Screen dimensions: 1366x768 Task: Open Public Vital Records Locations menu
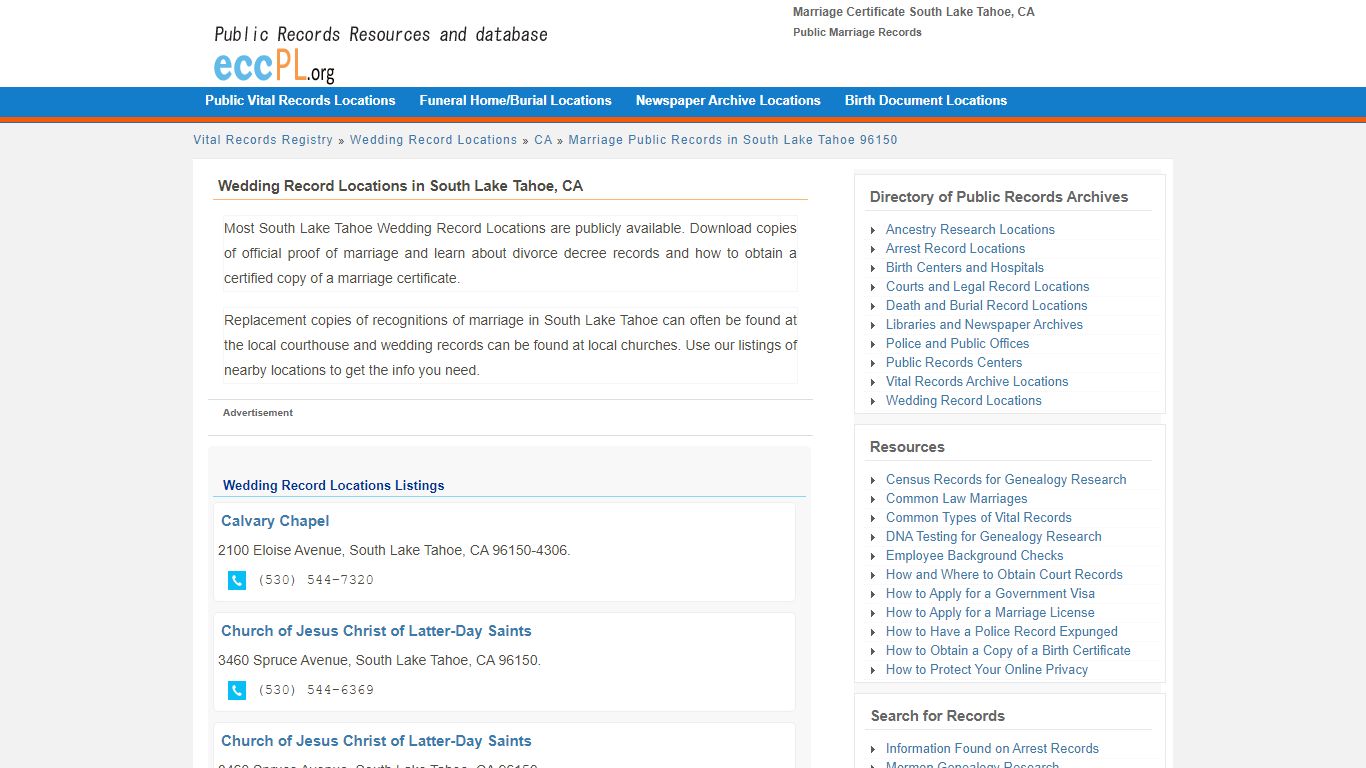coord(300,100)
